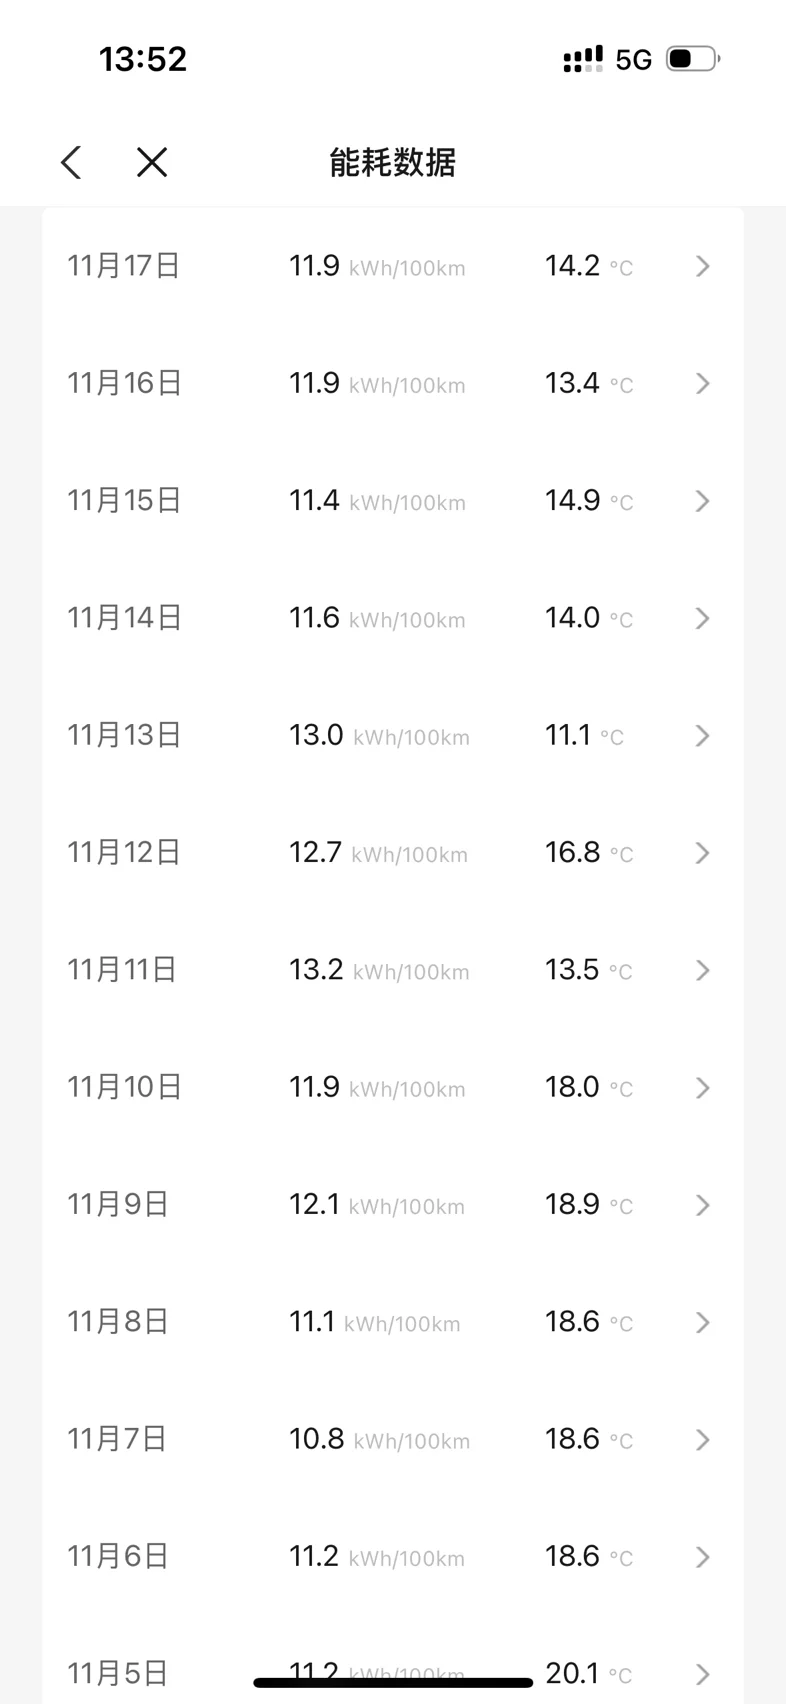Open details arrow for 11月13日

(702, 736)
